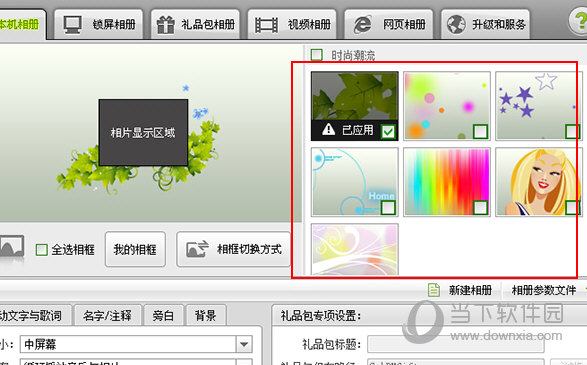Expand the 中屏幕 size dropdown
Screen dimensions: 587x365
[244, 344]
